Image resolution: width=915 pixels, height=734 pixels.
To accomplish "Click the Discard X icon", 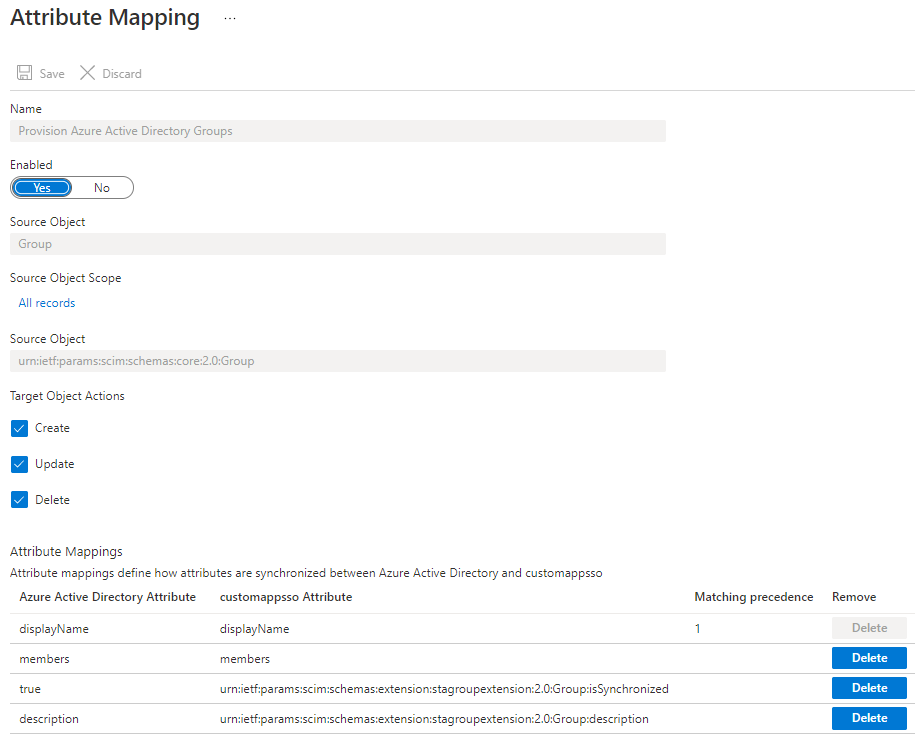I will [88, 73].
